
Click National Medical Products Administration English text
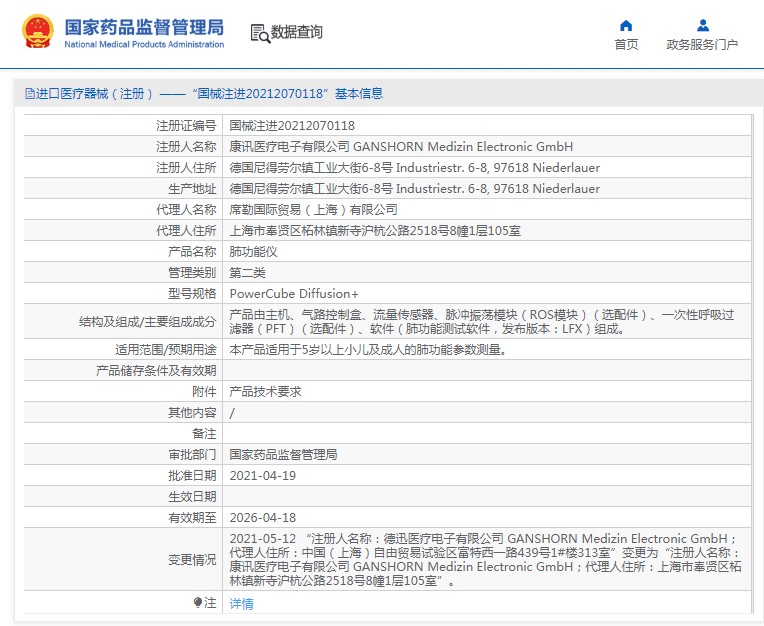pyautogui.click(x=144, y=45)
